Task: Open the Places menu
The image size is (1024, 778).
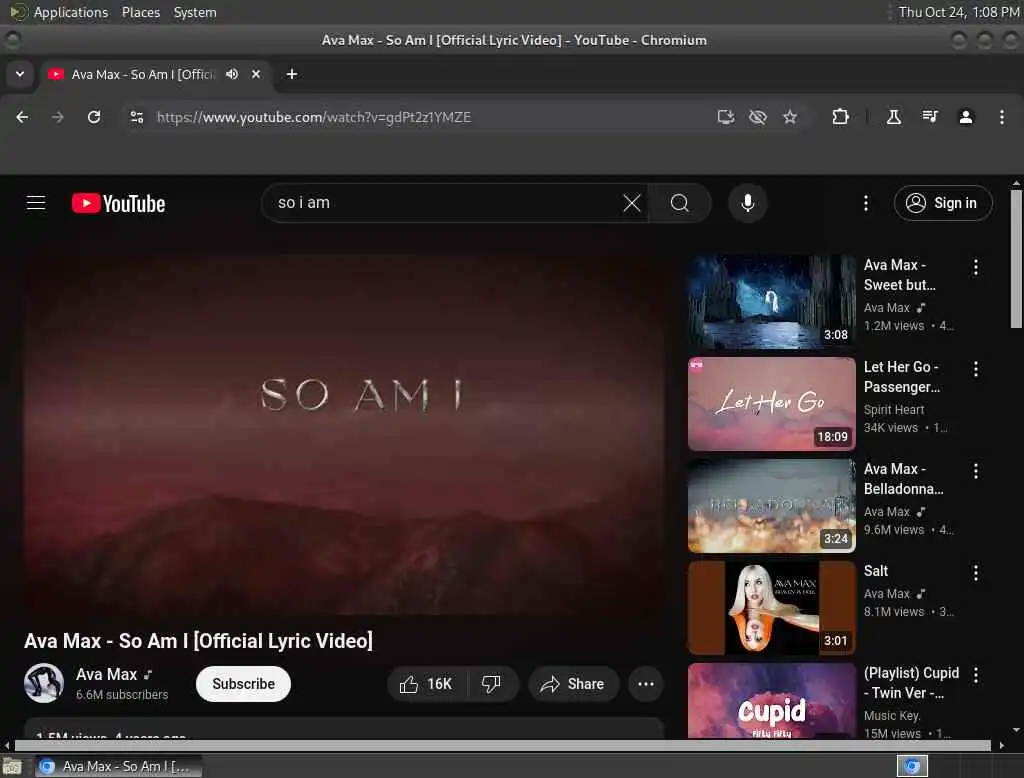Action: click(141, 12)
